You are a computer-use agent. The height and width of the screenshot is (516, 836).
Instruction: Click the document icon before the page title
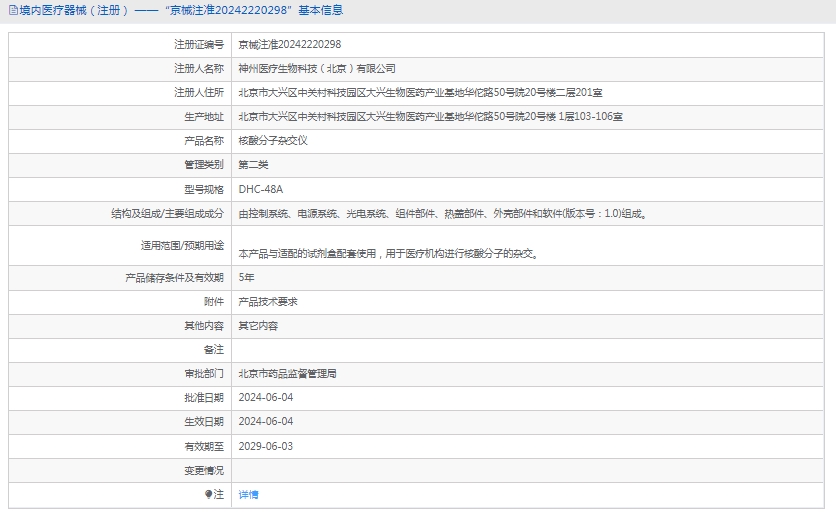(13, 11)
